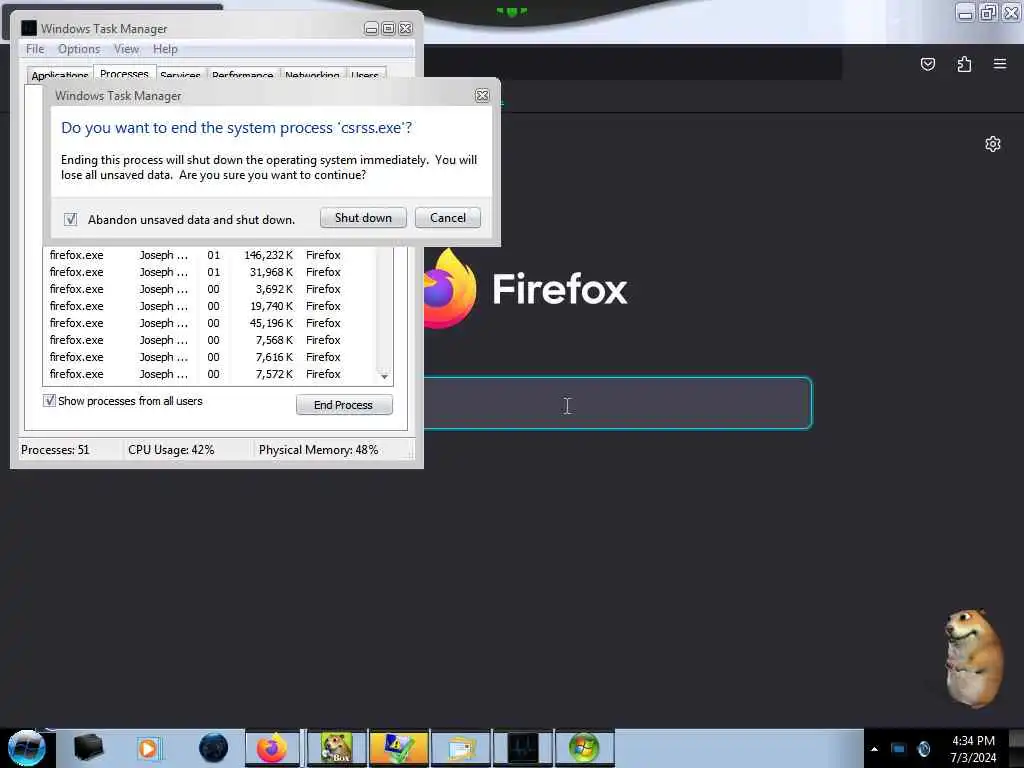Switch to the Performance tab
The height and width of the screenshot is (768, 1024).
[x=242, y=74]
